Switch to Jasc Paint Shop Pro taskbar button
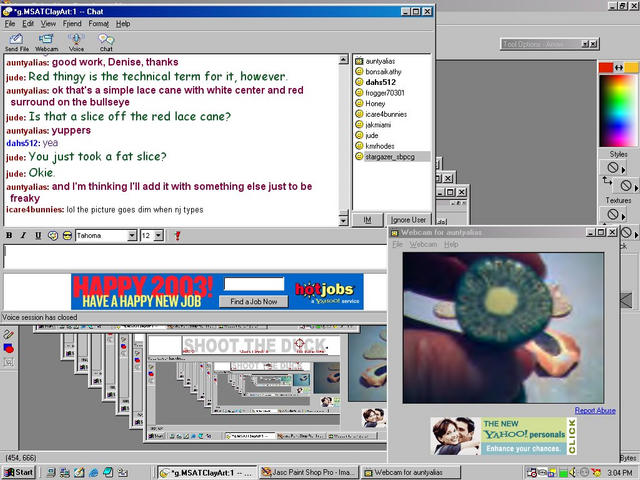This screenshot has height=480, width=640. 309,472
